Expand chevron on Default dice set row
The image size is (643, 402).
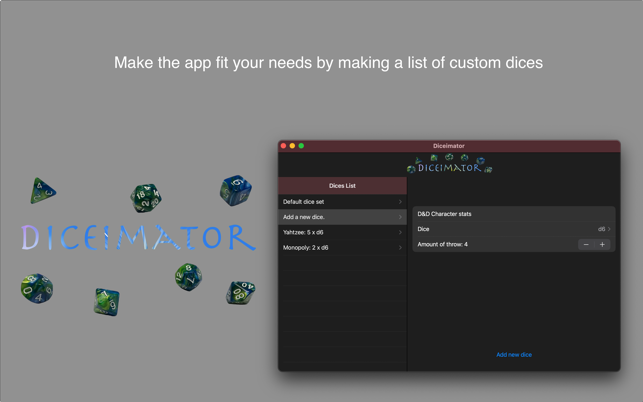400,202
